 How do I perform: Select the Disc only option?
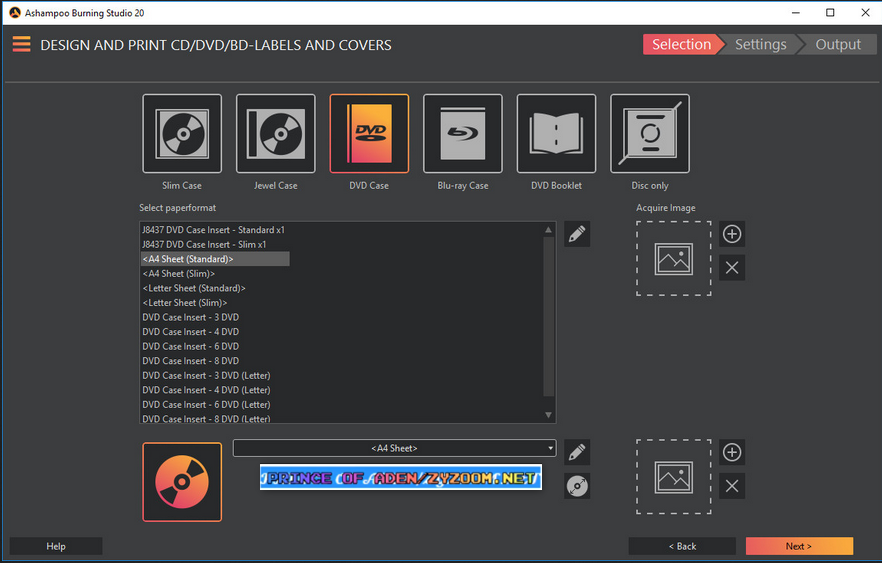650,134
